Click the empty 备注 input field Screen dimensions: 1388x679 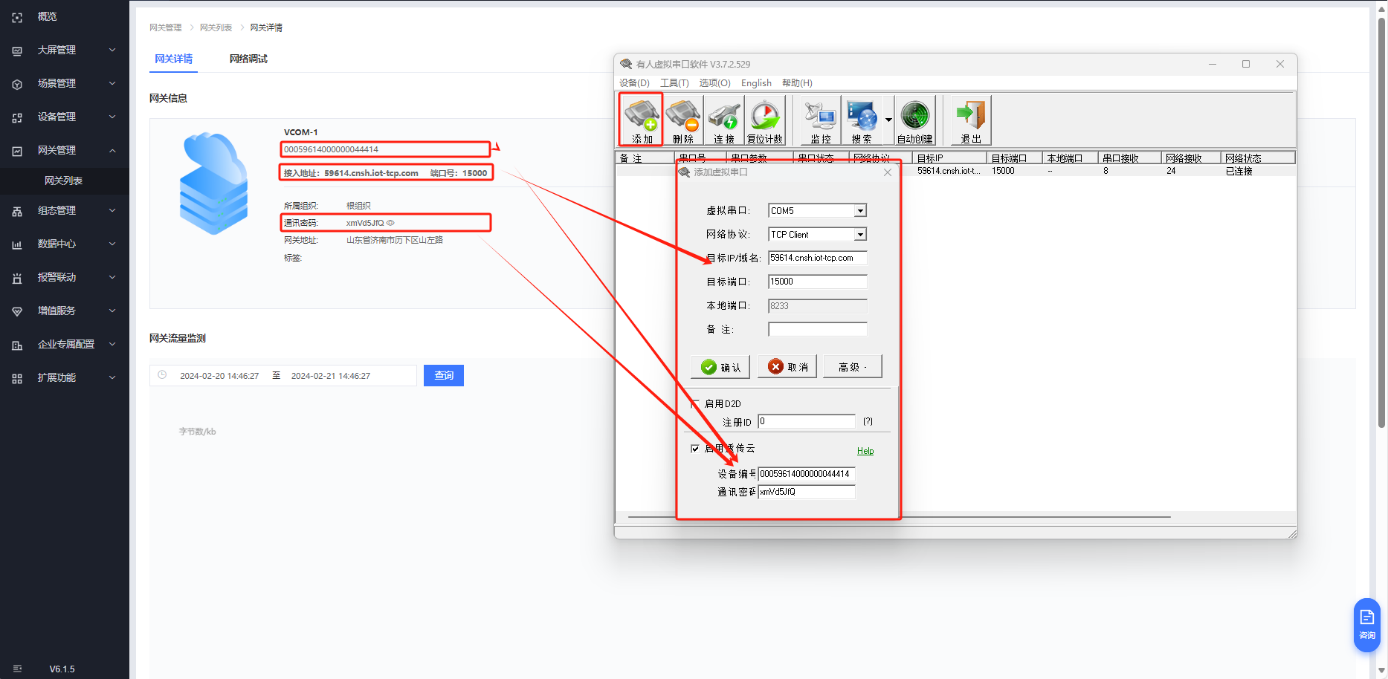coord(817,329)
